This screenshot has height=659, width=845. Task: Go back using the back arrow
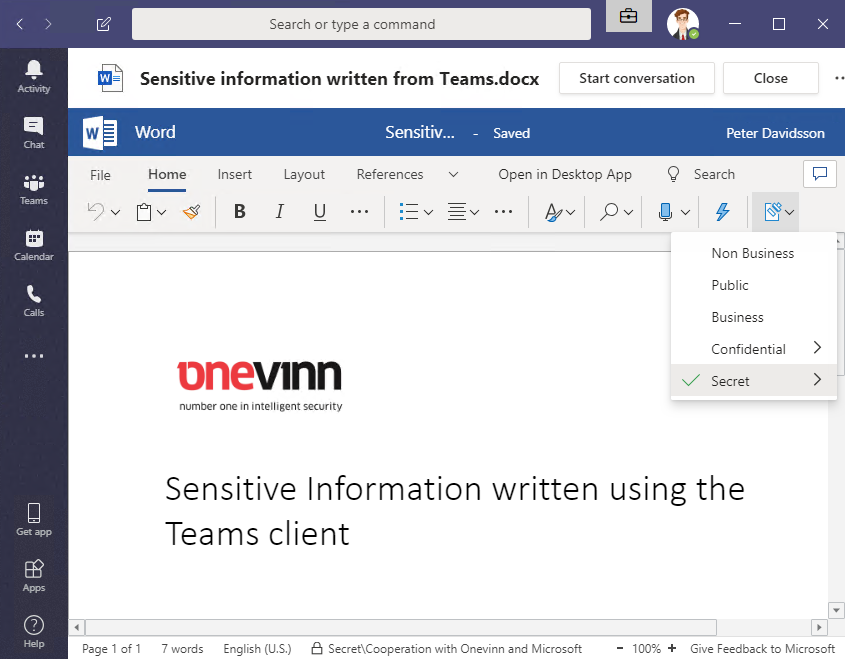coord(20,24)
